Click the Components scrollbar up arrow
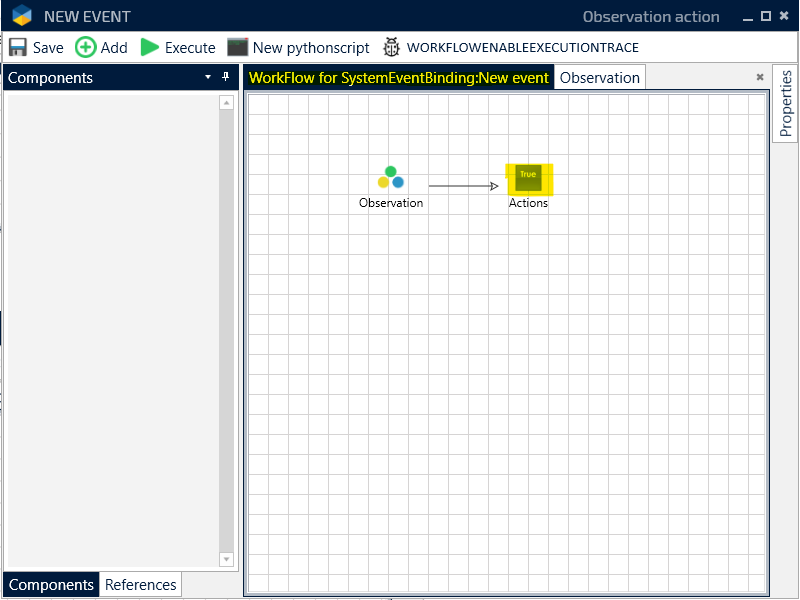This screenshot has width=800, height=600. click(226, 103)
